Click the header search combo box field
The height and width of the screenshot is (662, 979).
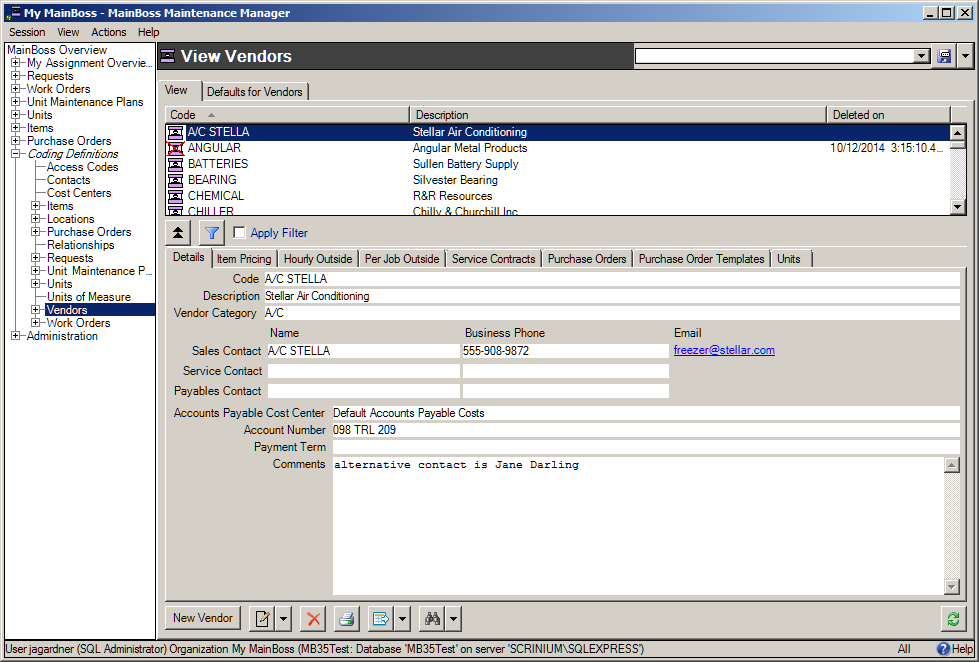775,56
